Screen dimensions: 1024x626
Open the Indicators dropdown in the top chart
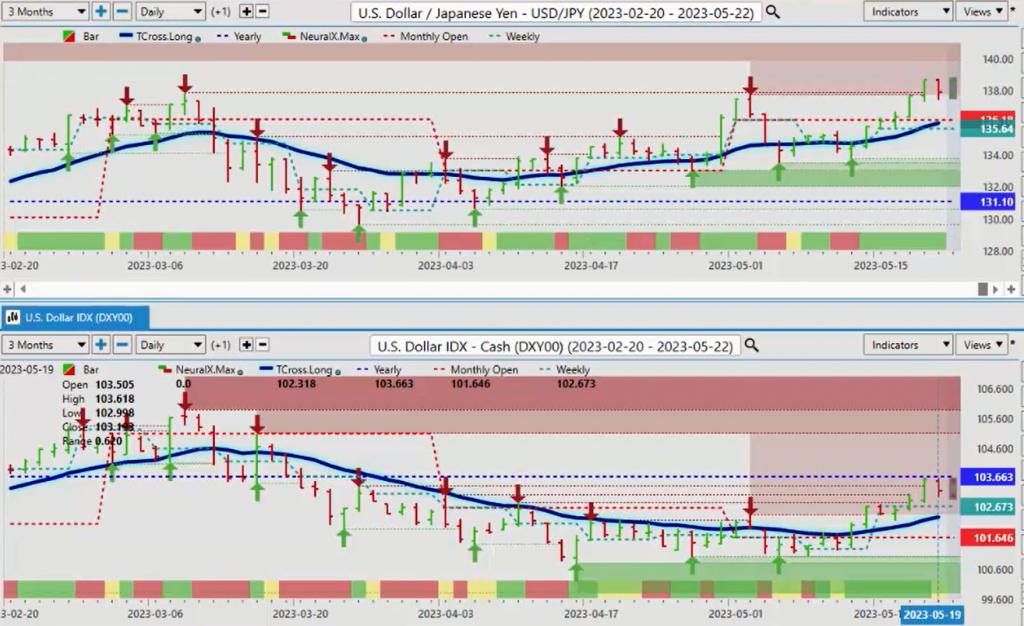(x=908, y=11)
